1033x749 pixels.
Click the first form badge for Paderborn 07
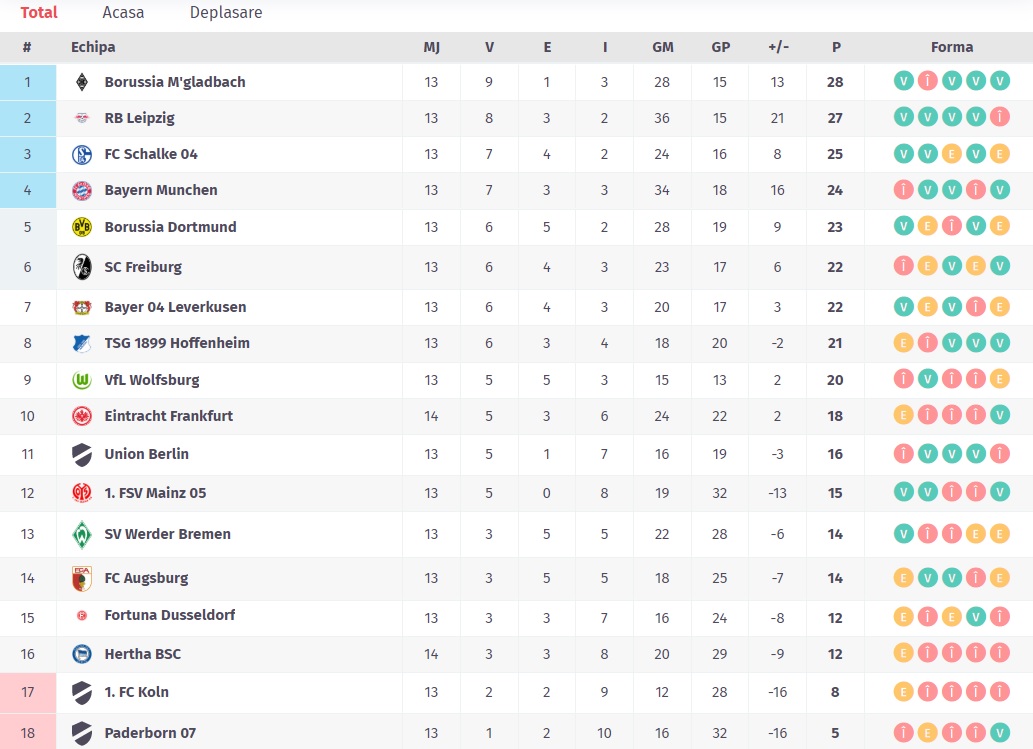[x=903, y=733]
